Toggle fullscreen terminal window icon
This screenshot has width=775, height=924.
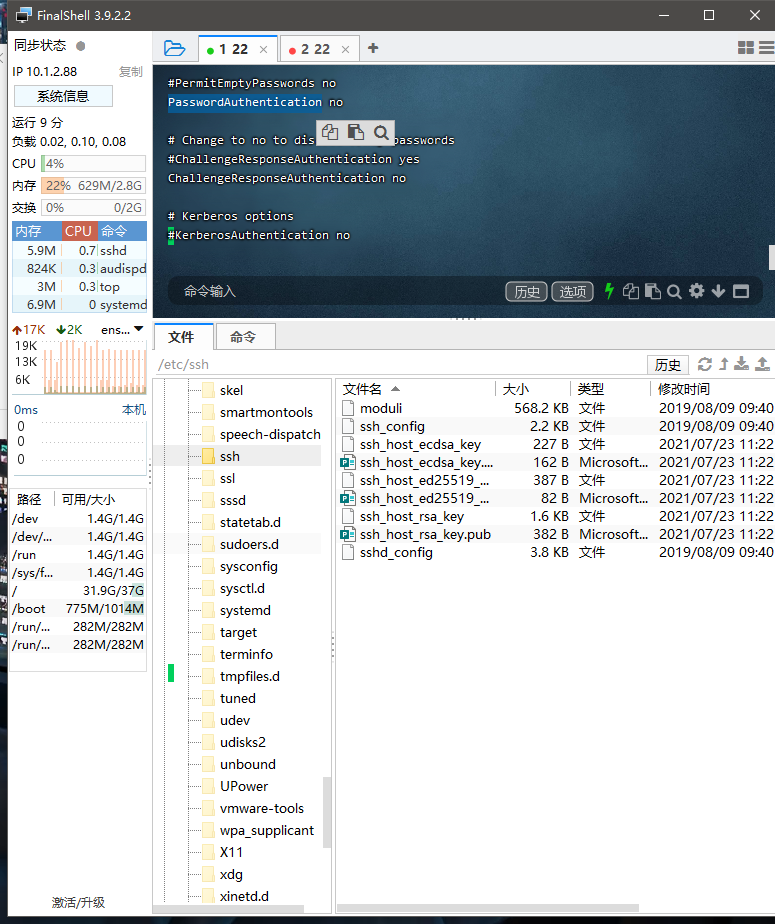741,291
